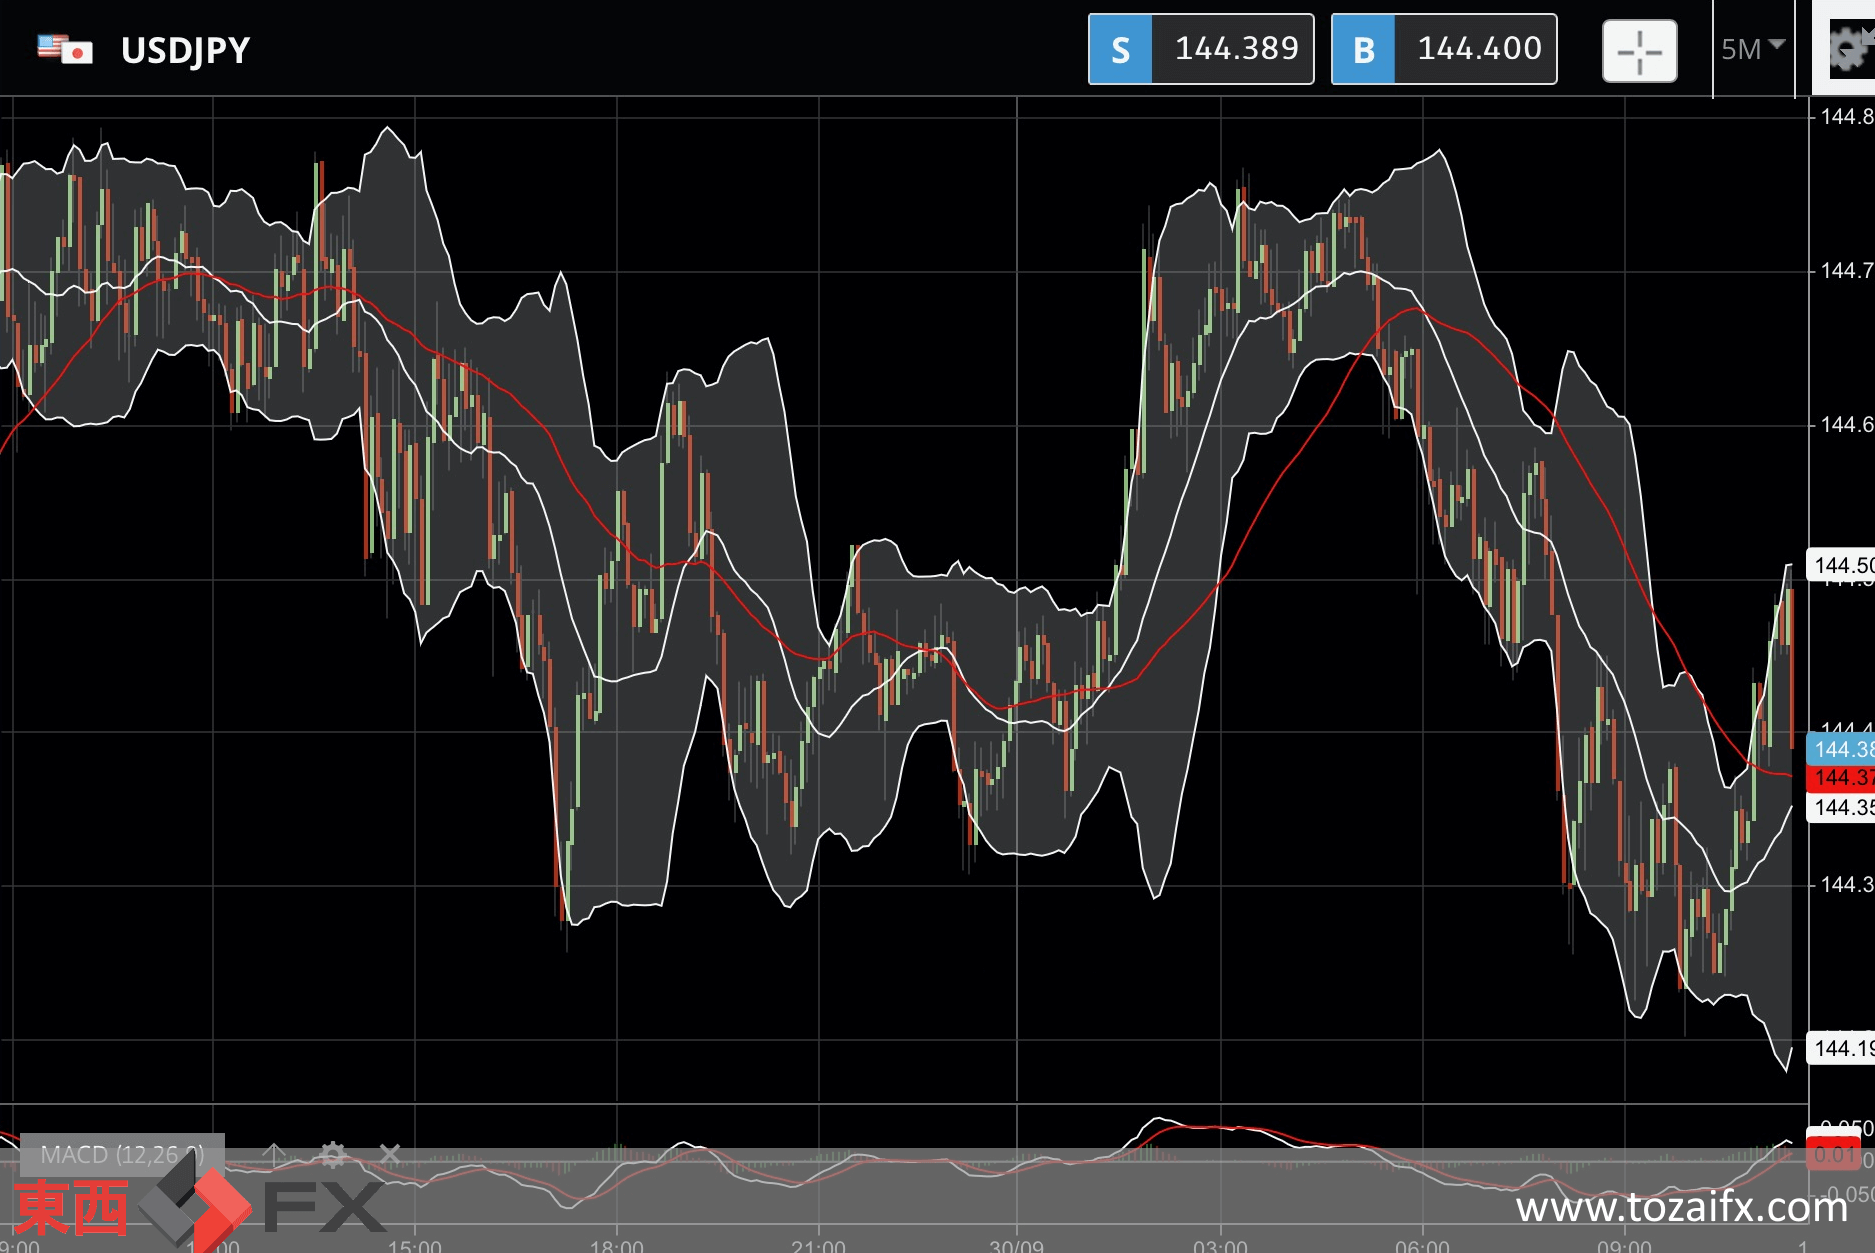Viewport: 1875px width, 1253px height.
Task: Click the Buy button showing 144.400
Action: [1444, 49]
